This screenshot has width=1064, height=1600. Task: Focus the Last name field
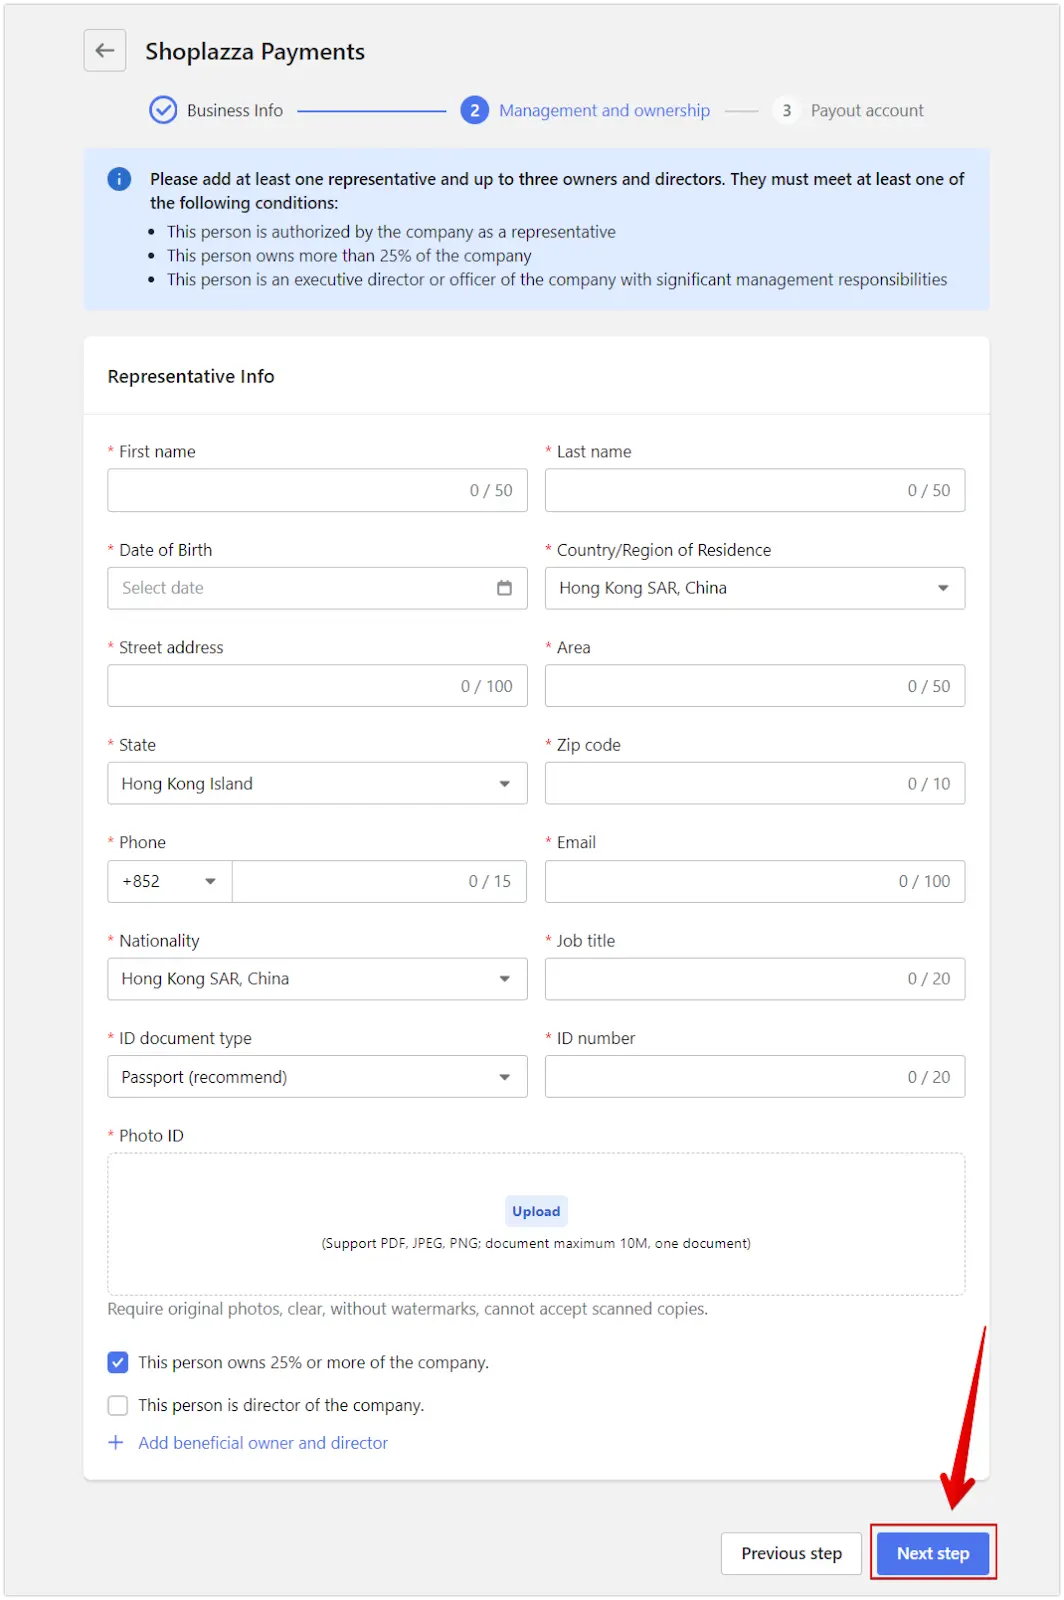coord(755,490)
